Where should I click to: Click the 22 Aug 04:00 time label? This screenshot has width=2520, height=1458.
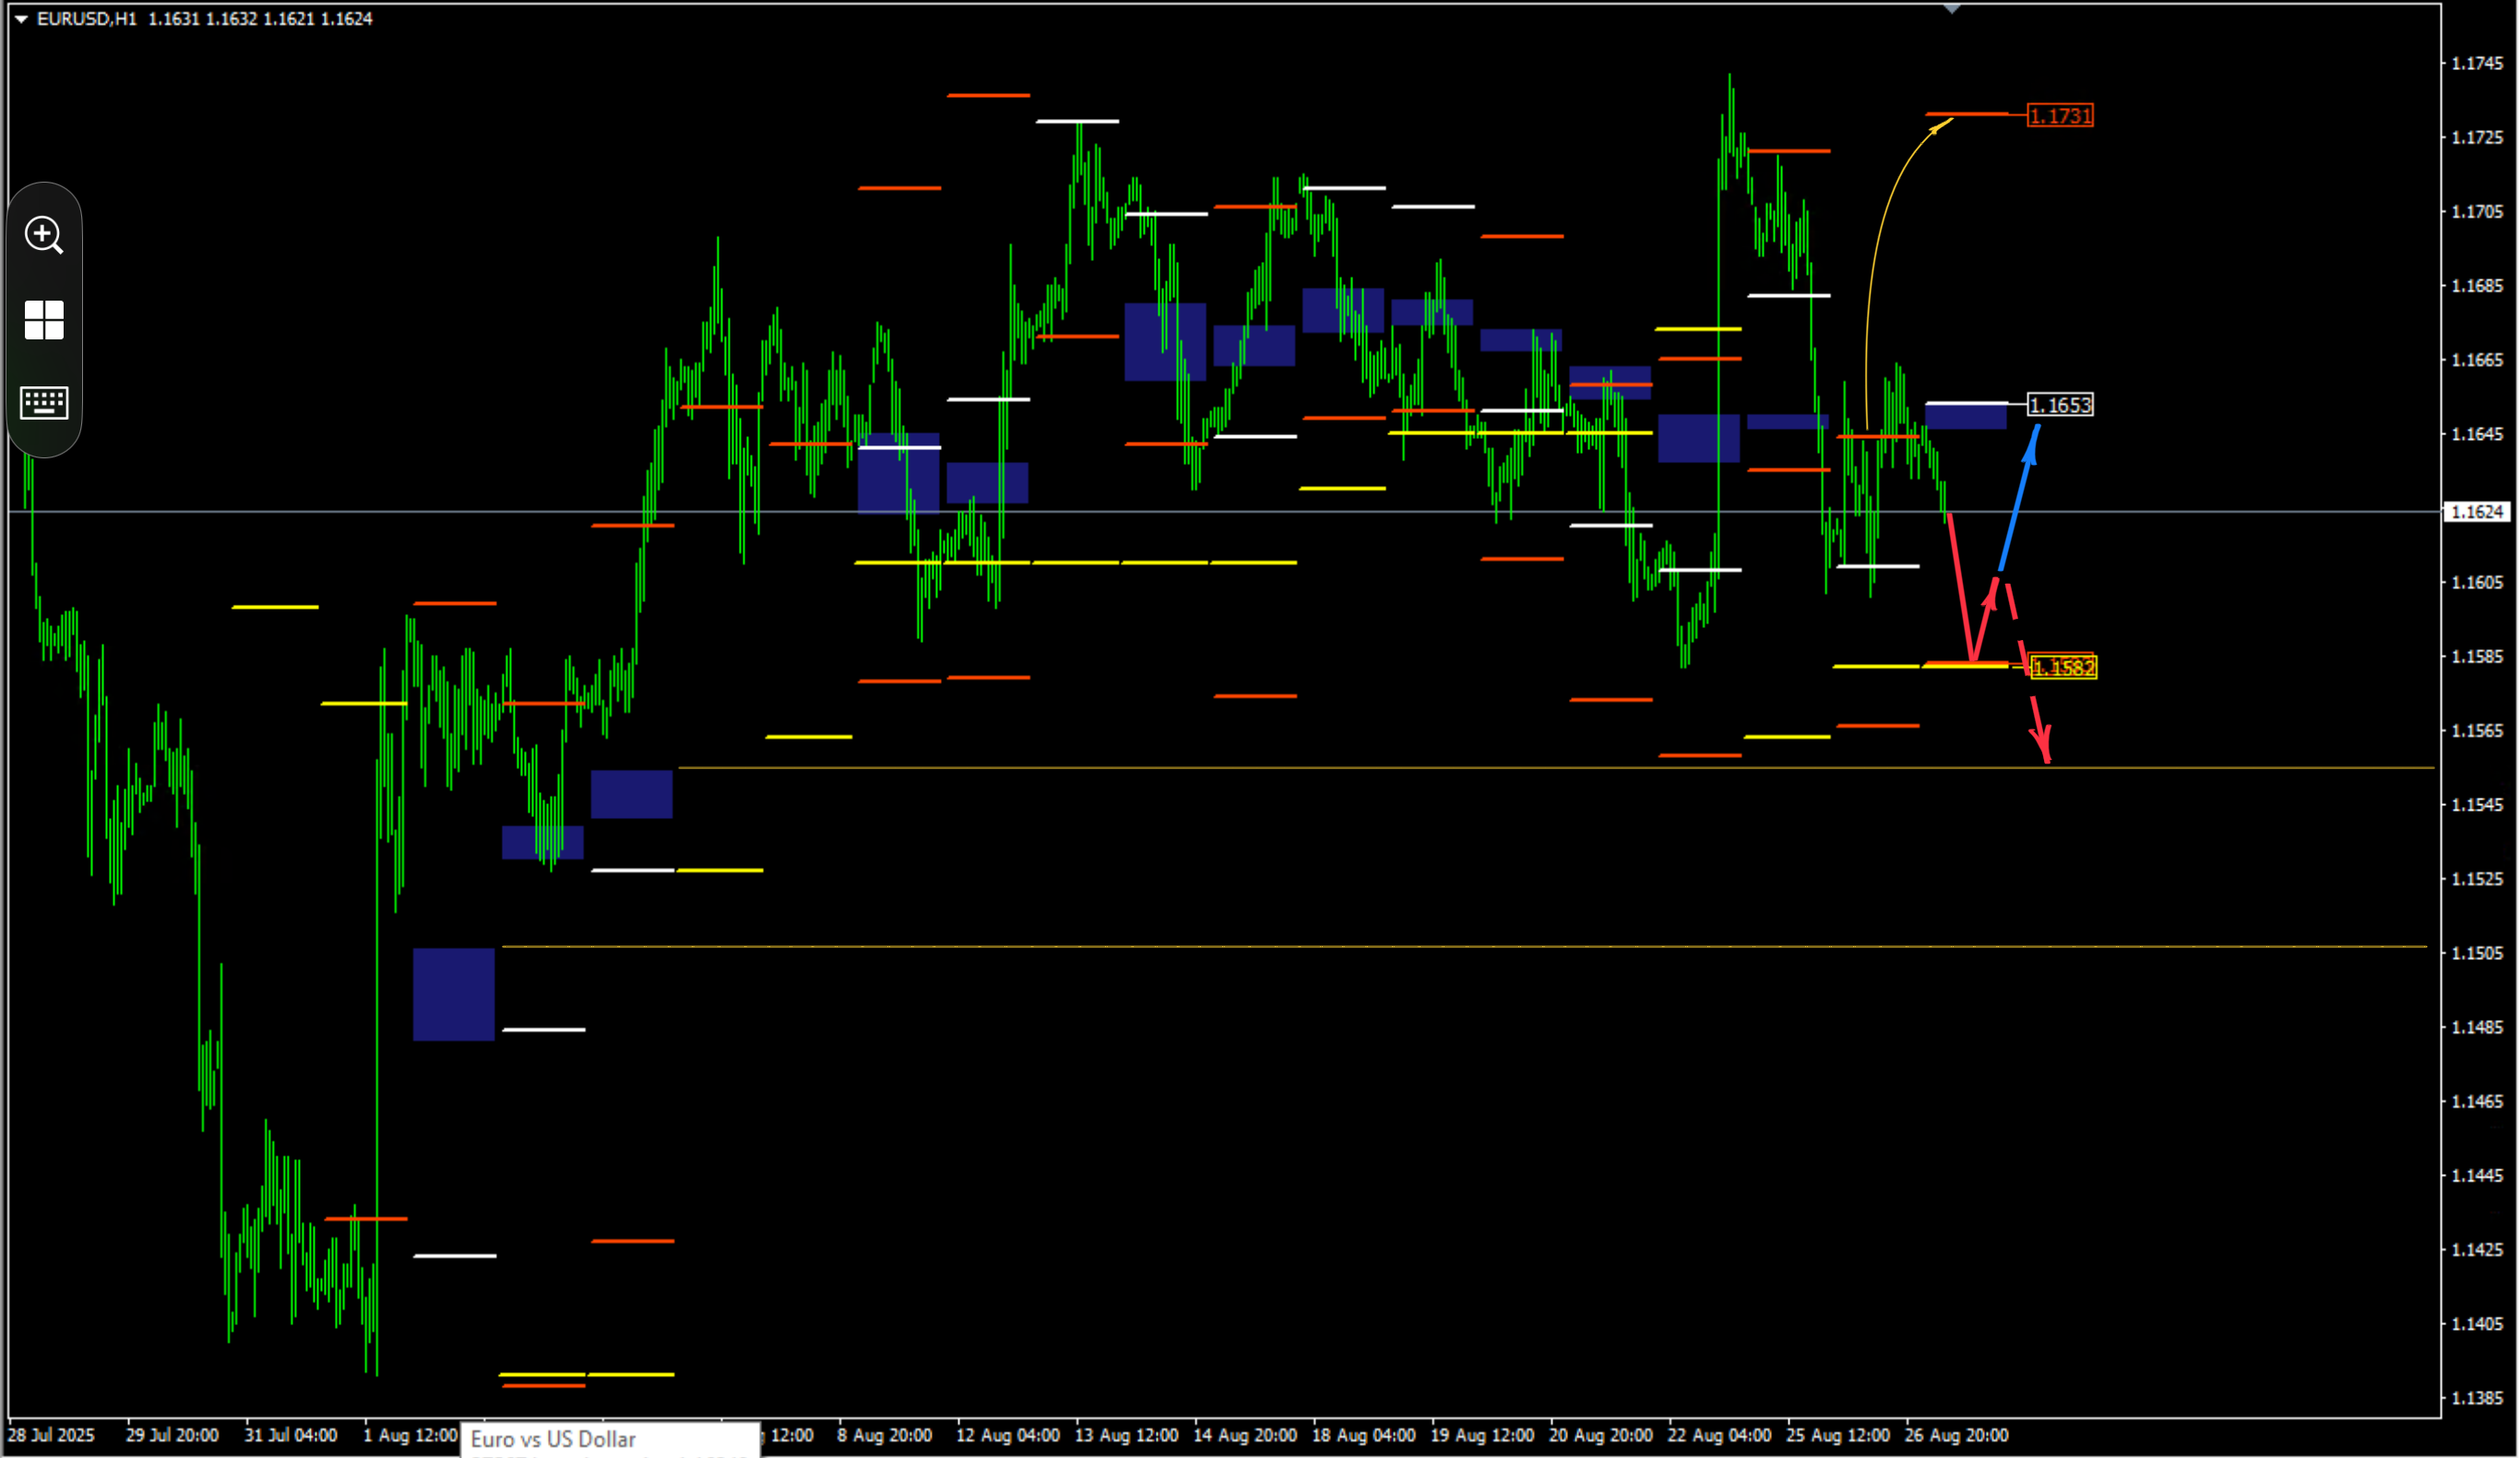coord(1719,1435)
